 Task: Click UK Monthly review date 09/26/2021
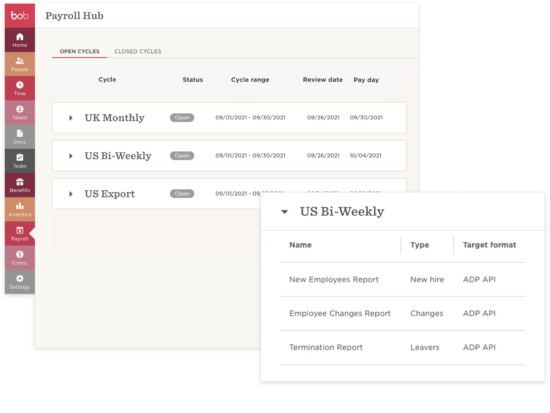coord(323,118)
